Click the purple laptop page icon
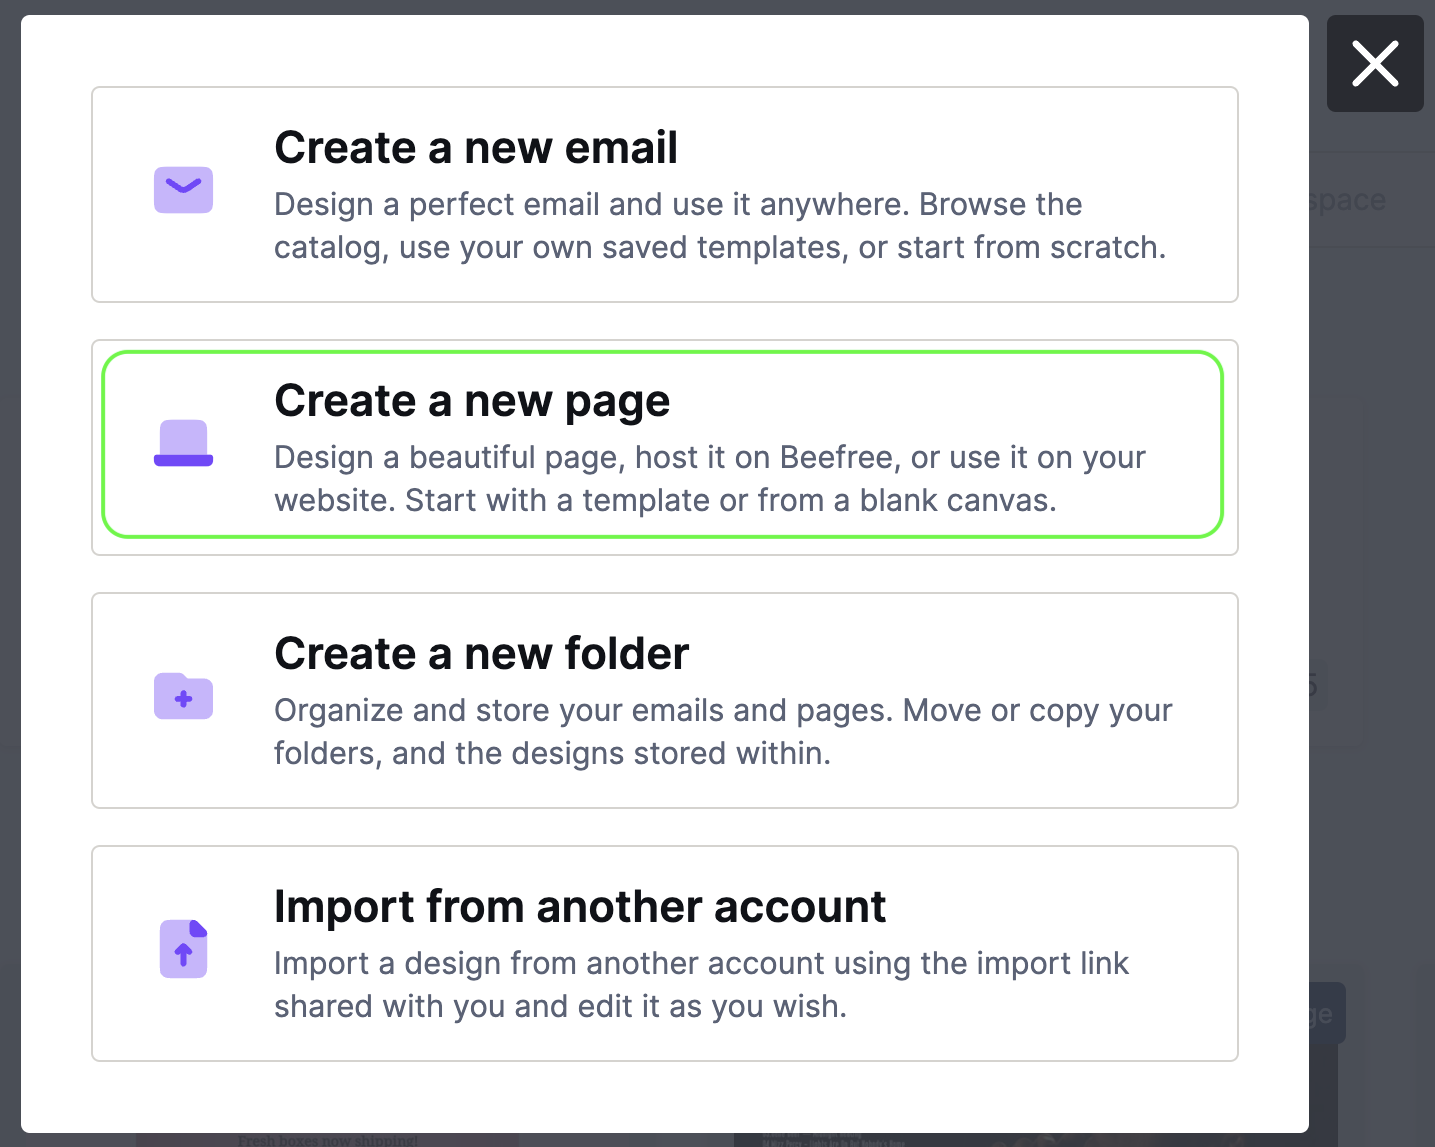 (x=183, y=443)
